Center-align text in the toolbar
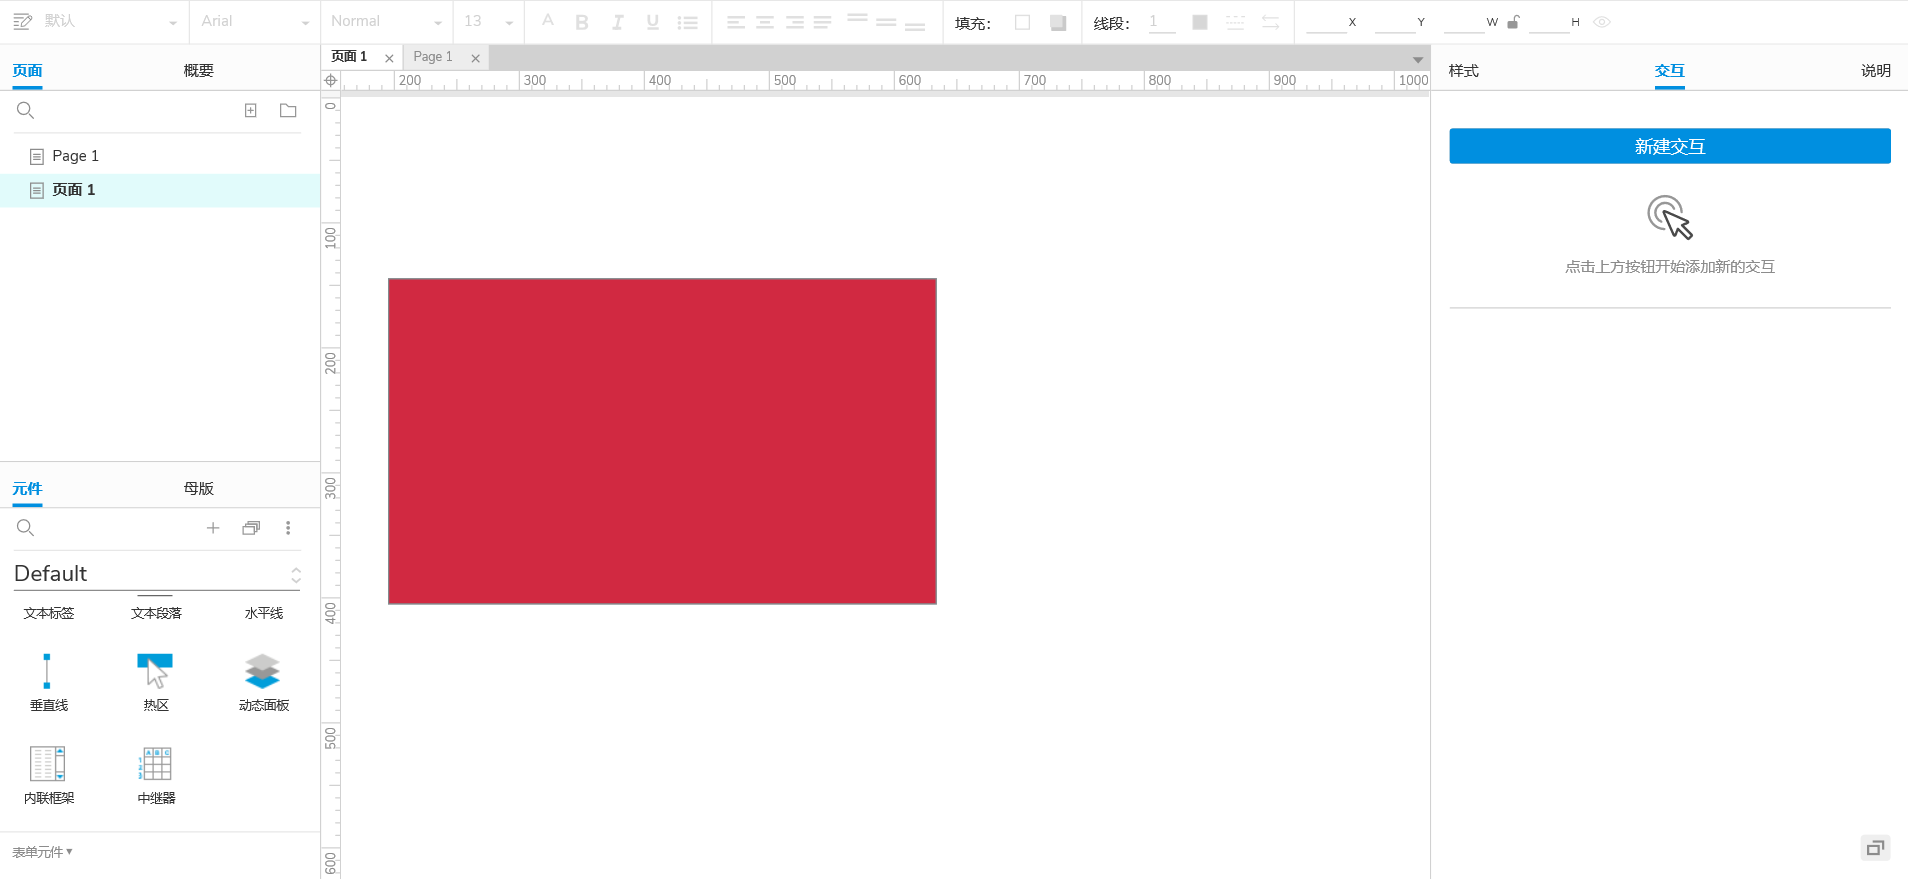Viewport: 1908px width, 879px height. [765, 22]
